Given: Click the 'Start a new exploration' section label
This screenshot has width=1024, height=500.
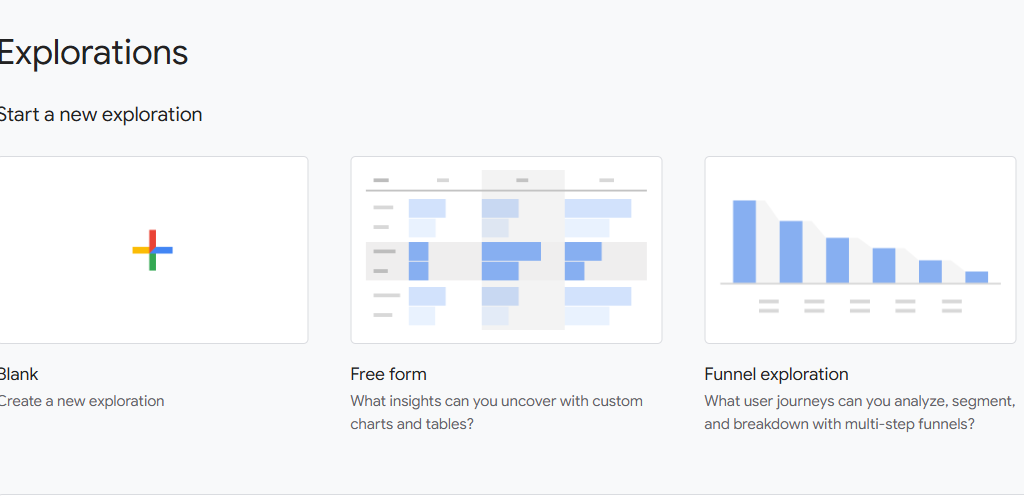Looking at the screenshot, I should tap(100, 114).
